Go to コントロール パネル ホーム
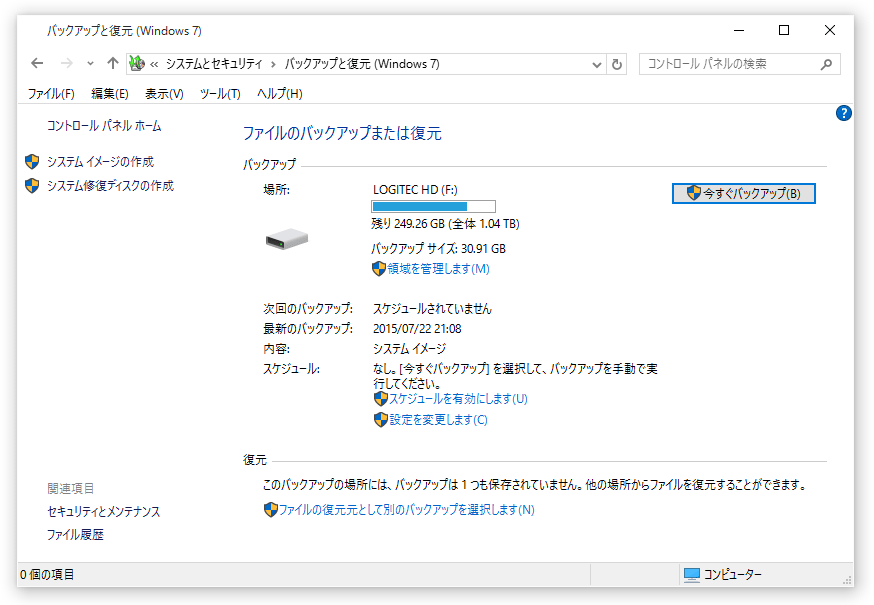This screenshot has height=605, width=874. coord(104,126)
